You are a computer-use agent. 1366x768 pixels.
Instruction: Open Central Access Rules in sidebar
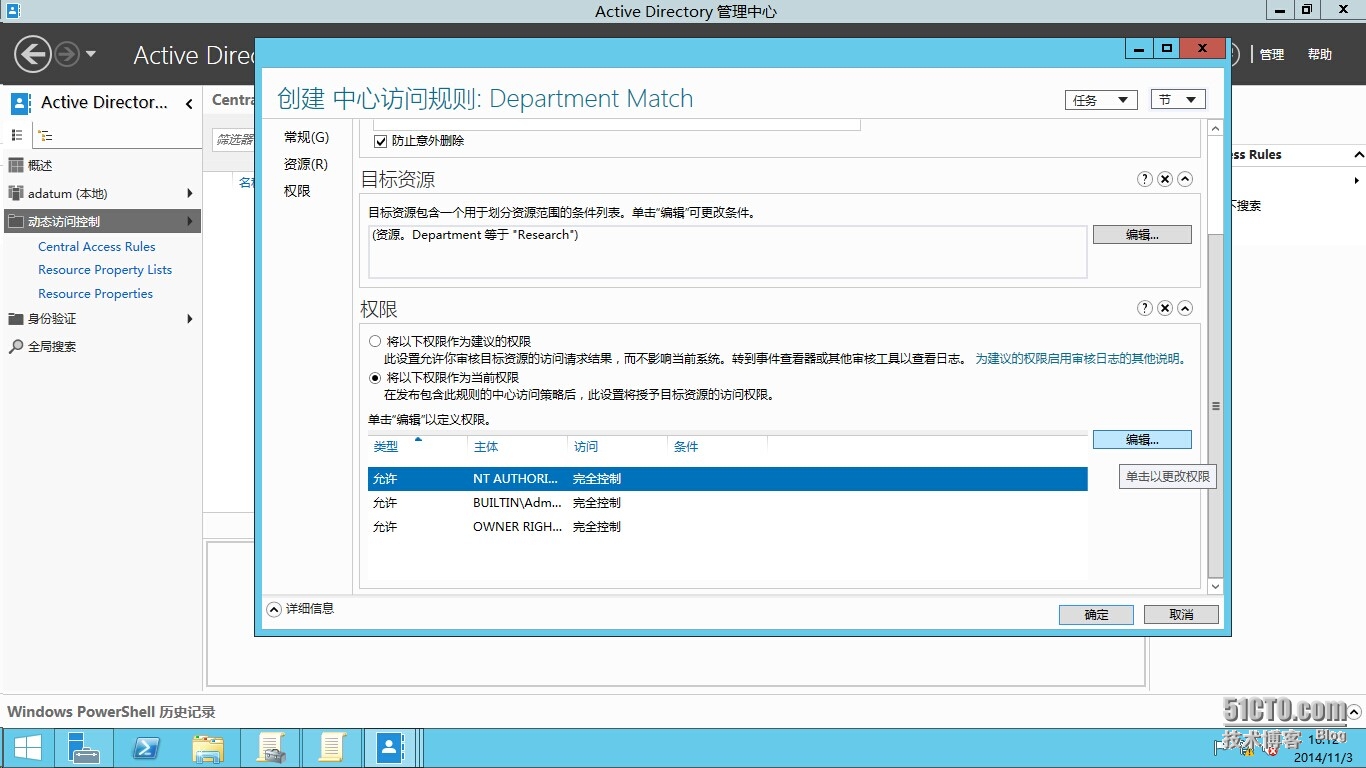pyautogui.click(x=97, y=246)
